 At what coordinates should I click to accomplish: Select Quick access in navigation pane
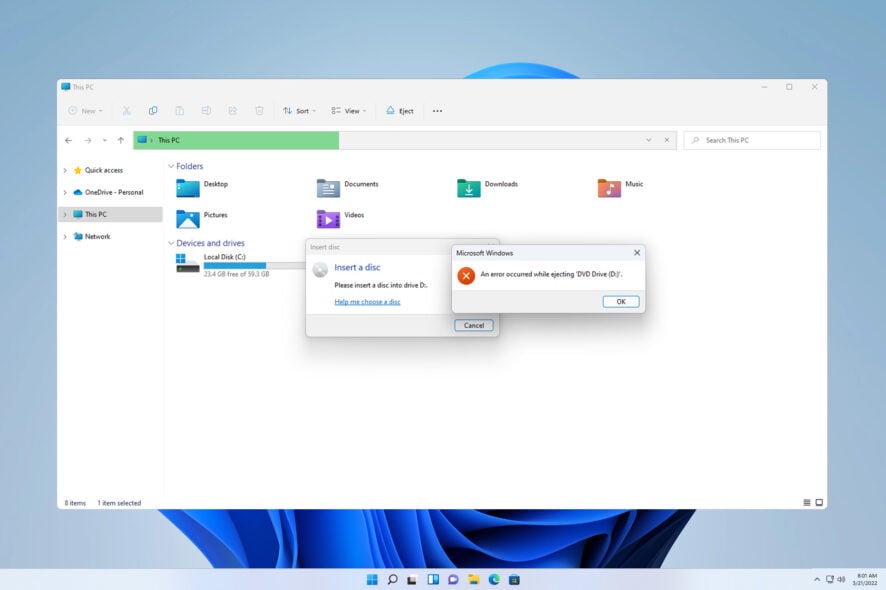(103, 170)
